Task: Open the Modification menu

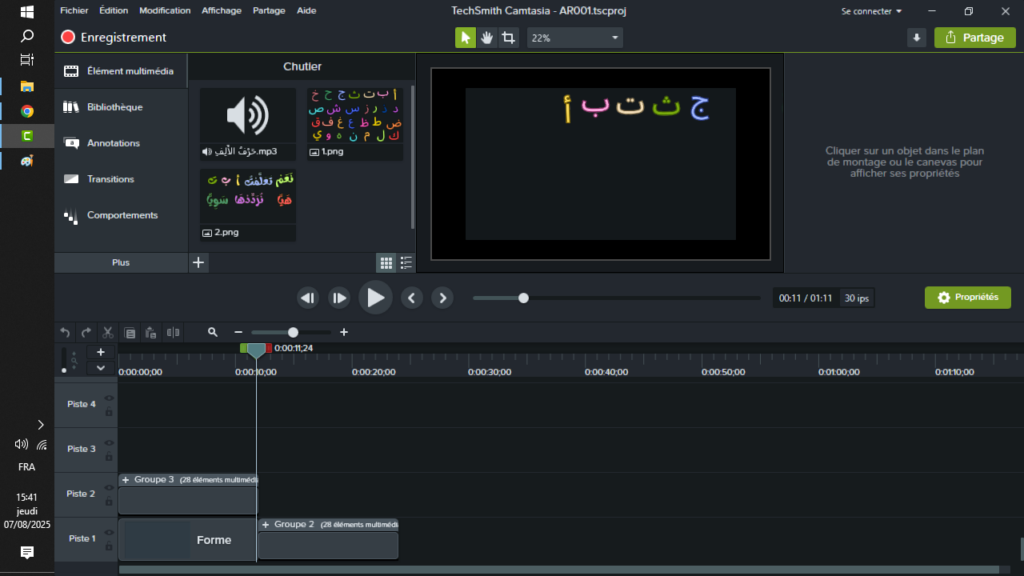Action: [165, 10]
